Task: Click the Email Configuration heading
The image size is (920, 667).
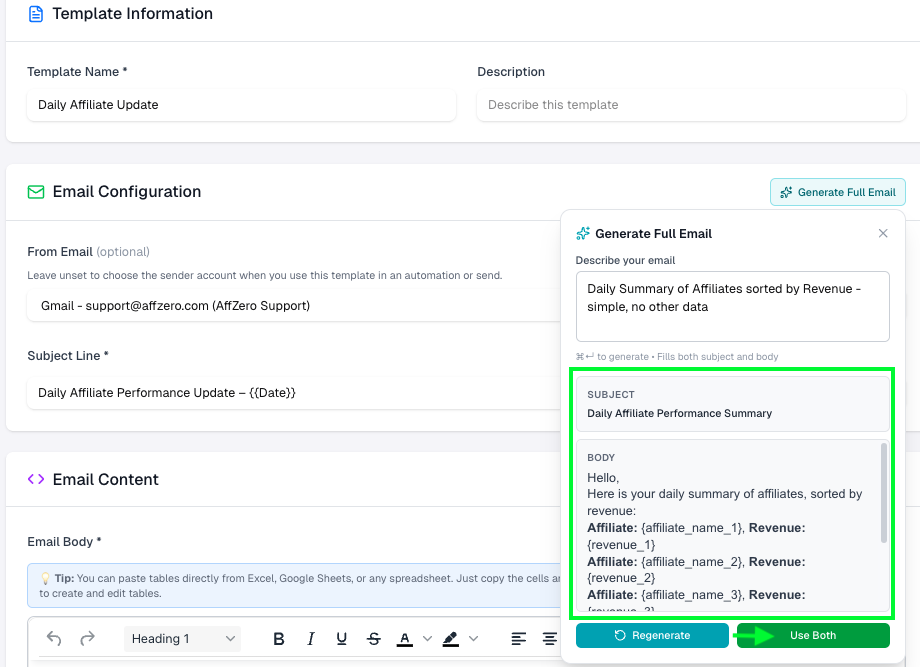Action: tap(127, 192)
